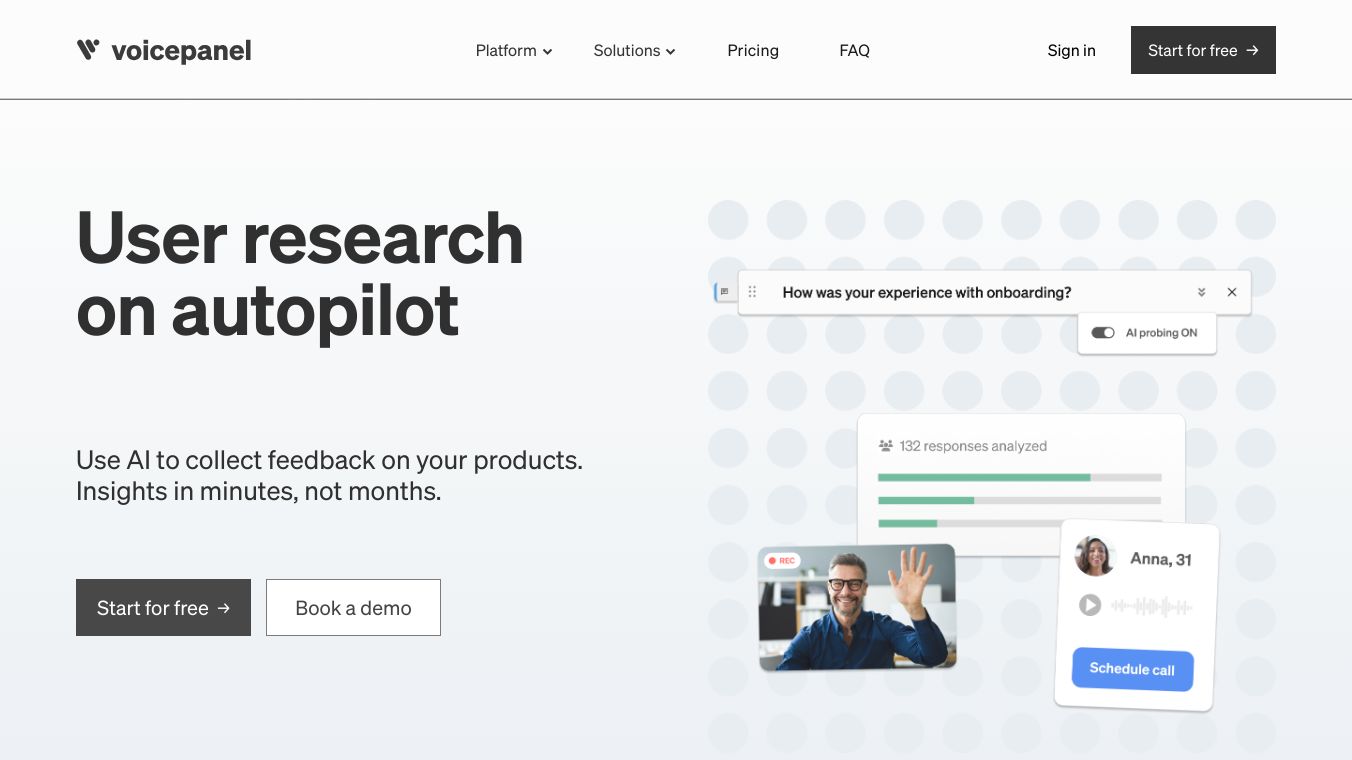
Task: Click the REC recording indicator
Action: [781, 561]
